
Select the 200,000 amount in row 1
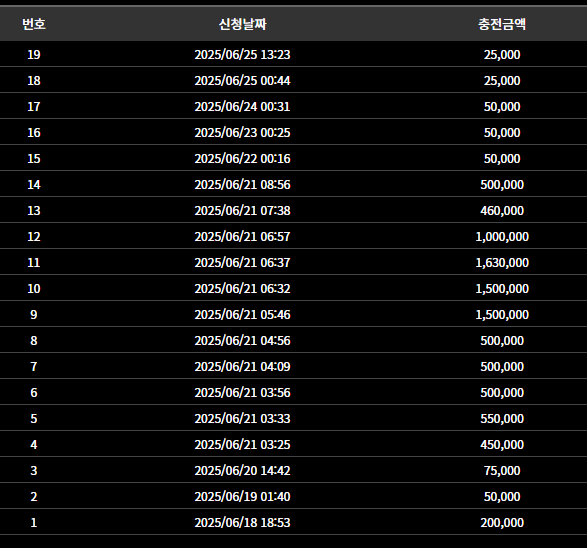tap(502, 523)
